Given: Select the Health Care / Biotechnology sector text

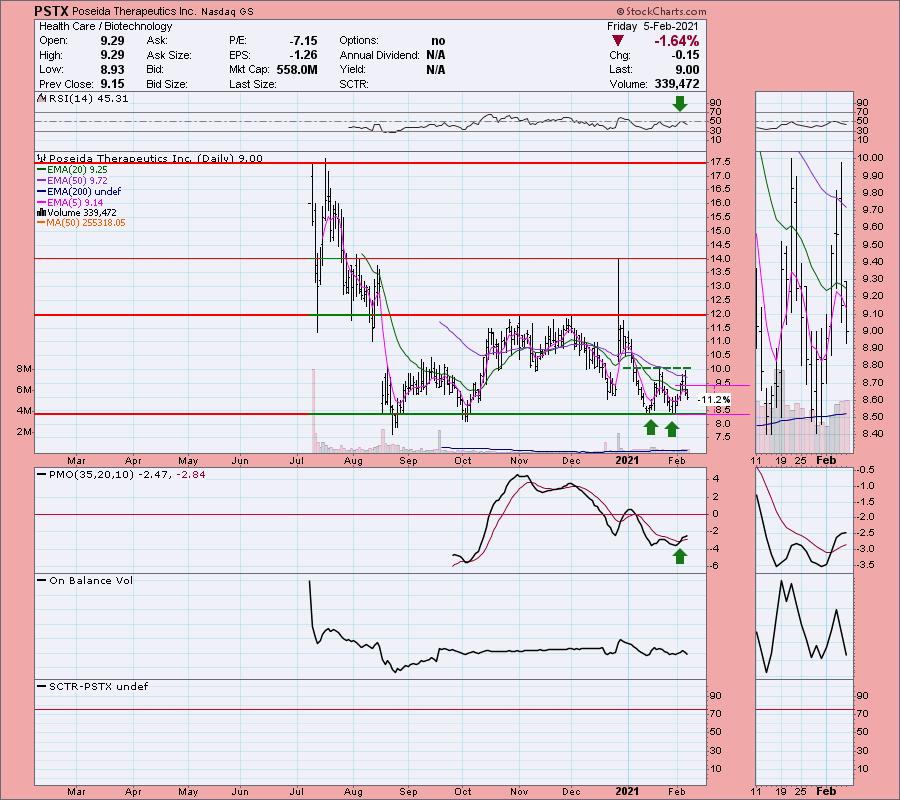Looking at the screenshot, I should pyautogui.click(x=106, y=26).
